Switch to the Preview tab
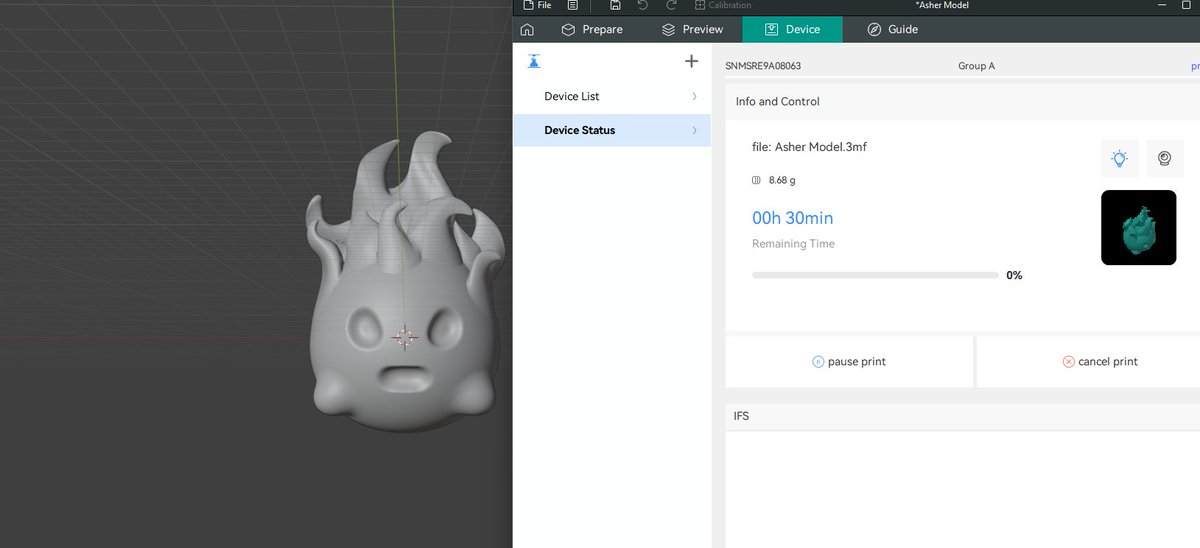 (x=692, y=29)
